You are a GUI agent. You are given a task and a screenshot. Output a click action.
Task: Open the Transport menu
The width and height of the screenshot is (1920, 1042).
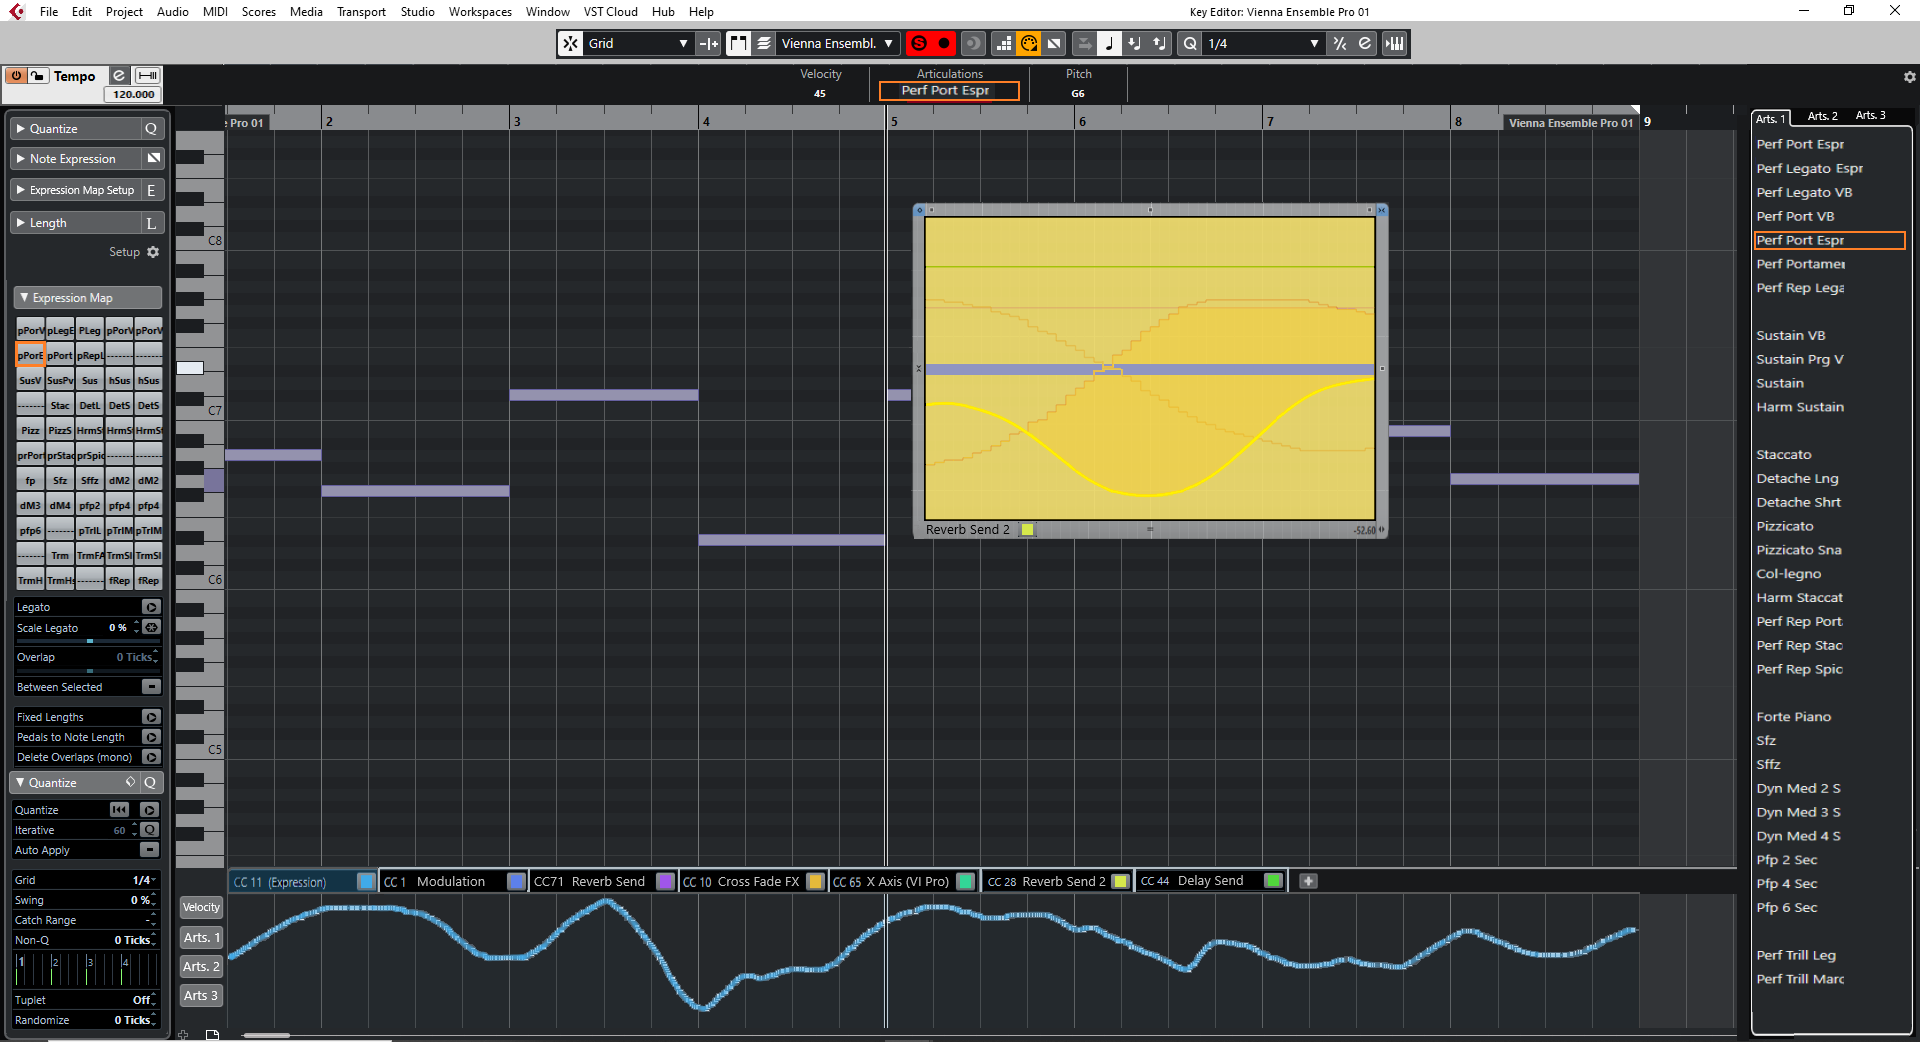[361, 12]
